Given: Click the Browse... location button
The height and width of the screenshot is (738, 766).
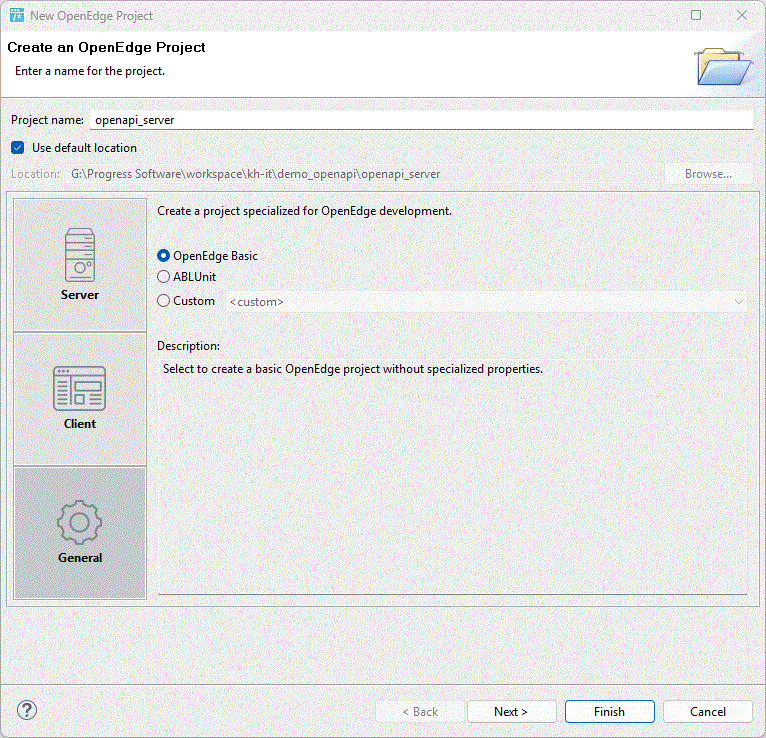Looking at the screenshot, I should coord(708,174).
